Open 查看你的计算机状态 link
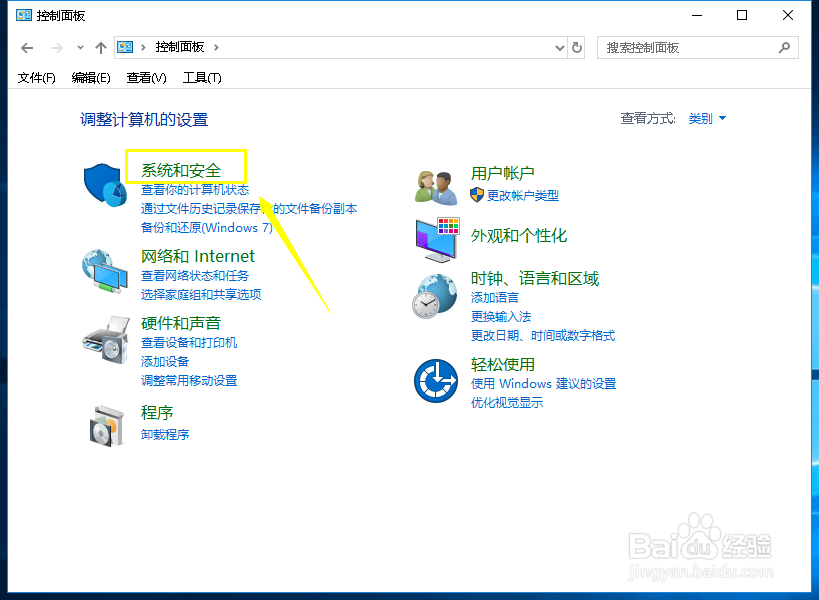 [195, 190]
